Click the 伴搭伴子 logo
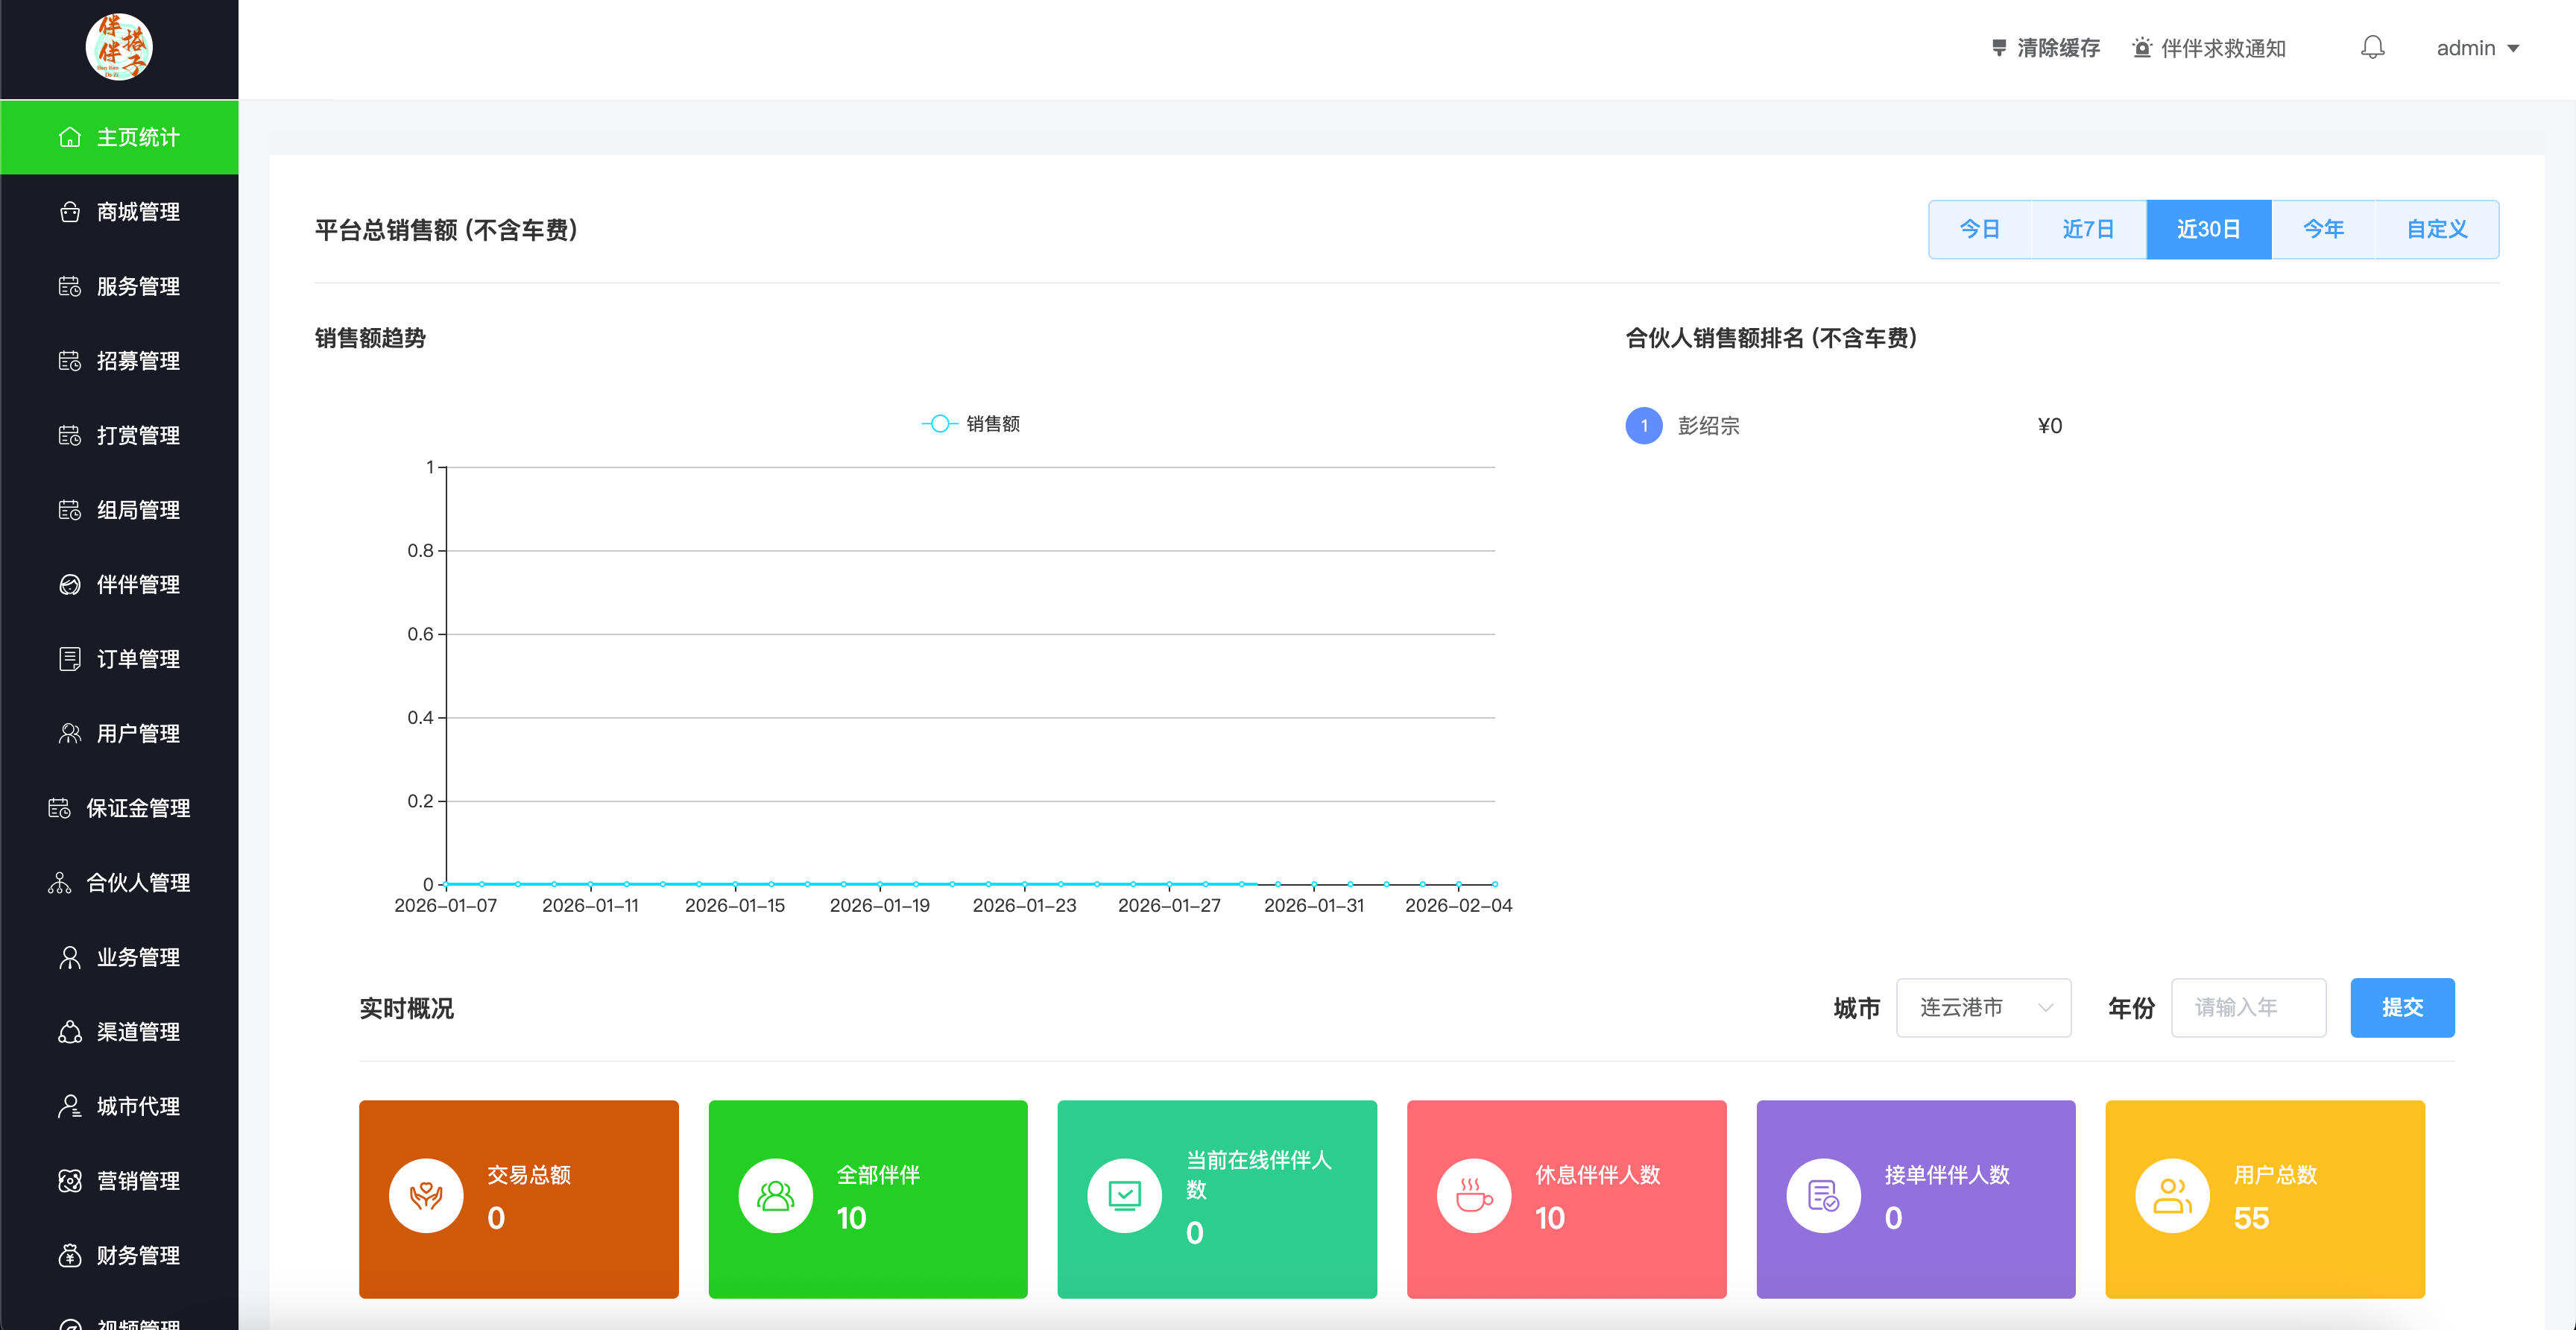 point(118,48)
